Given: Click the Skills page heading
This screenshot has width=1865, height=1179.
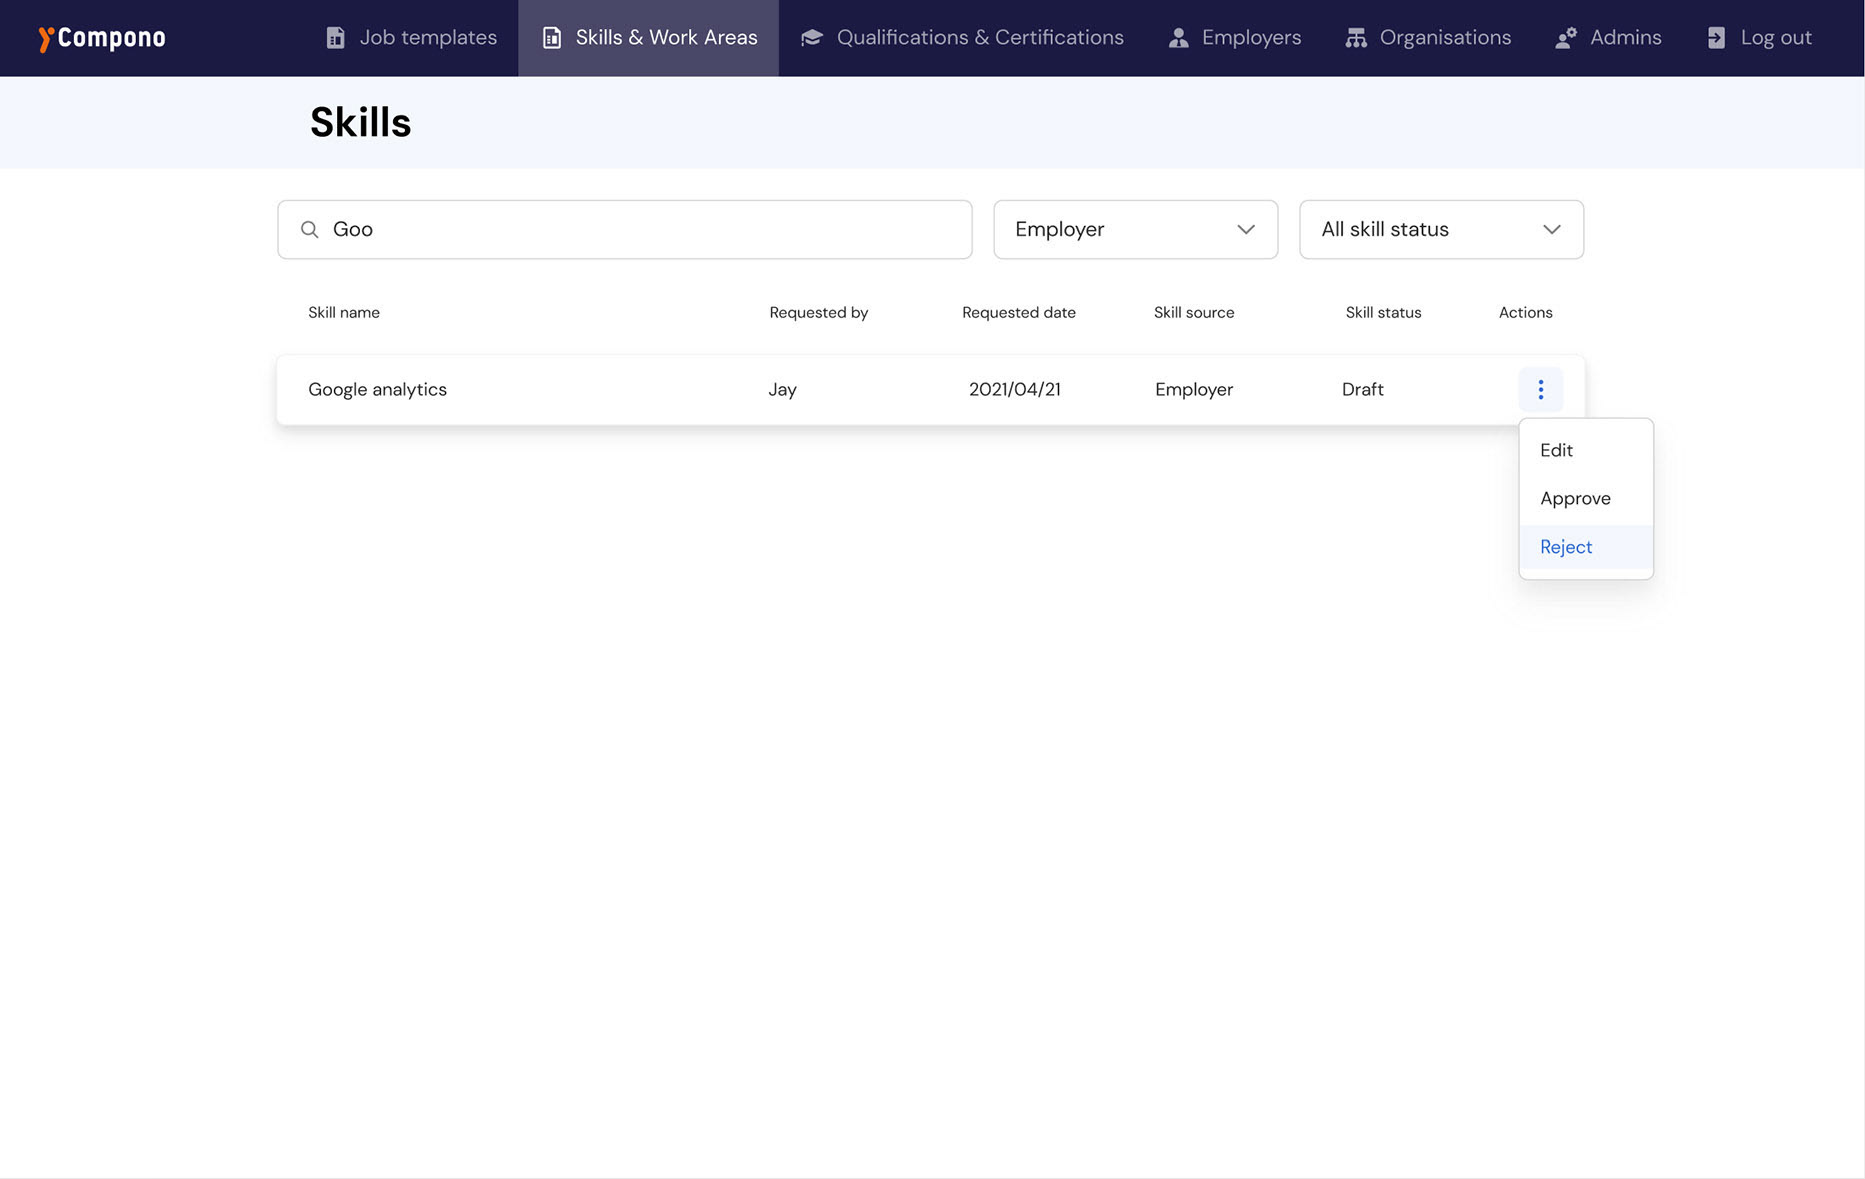Looking at the screenshot, I should [361, 123].
